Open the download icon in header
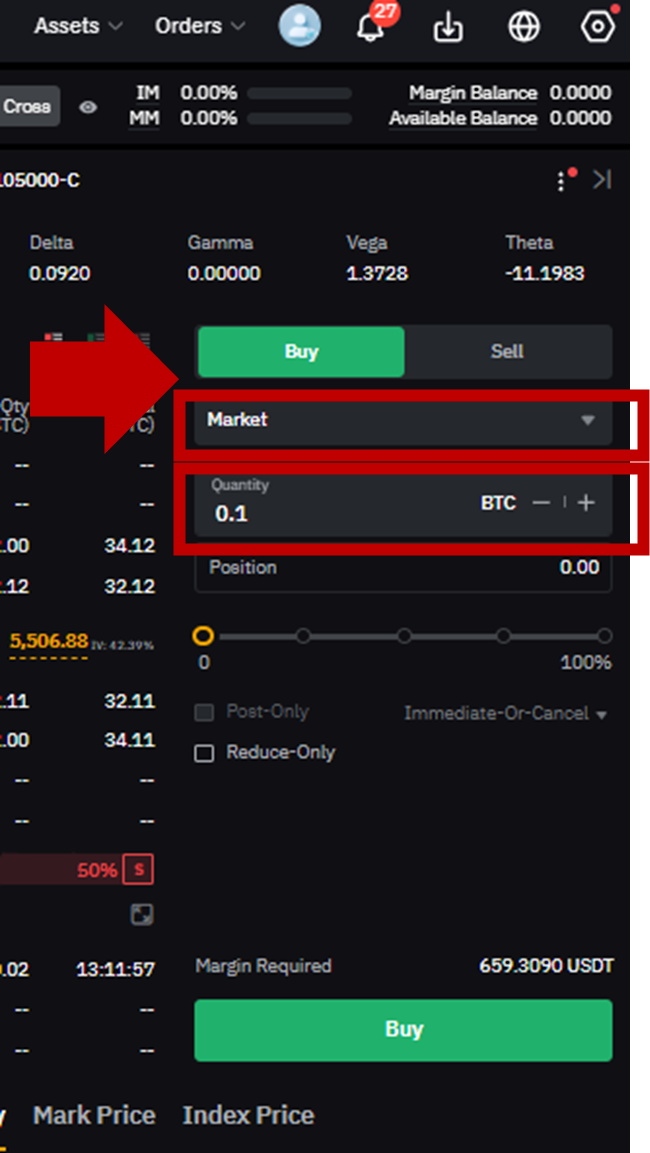The width and height of the screenshot is (650, 1153). tap(448, 28)
